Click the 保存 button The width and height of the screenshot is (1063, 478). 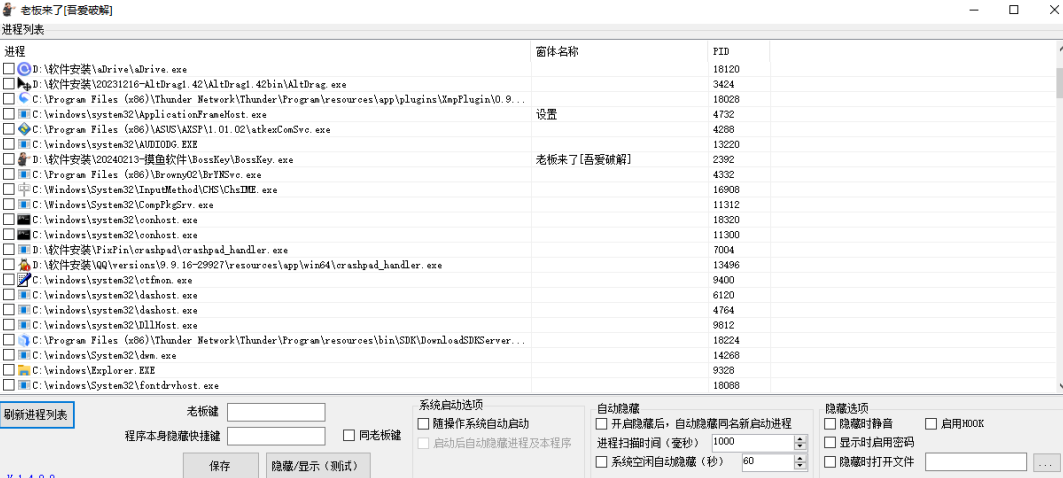tap(220, 466)
